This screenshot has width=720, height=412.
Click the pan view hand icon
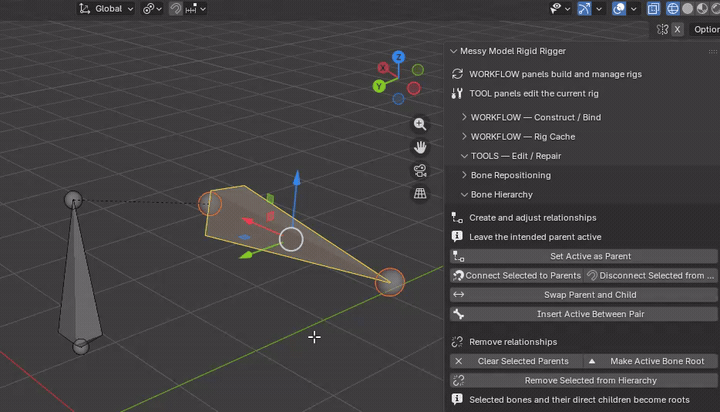click(x=420, y=147)
